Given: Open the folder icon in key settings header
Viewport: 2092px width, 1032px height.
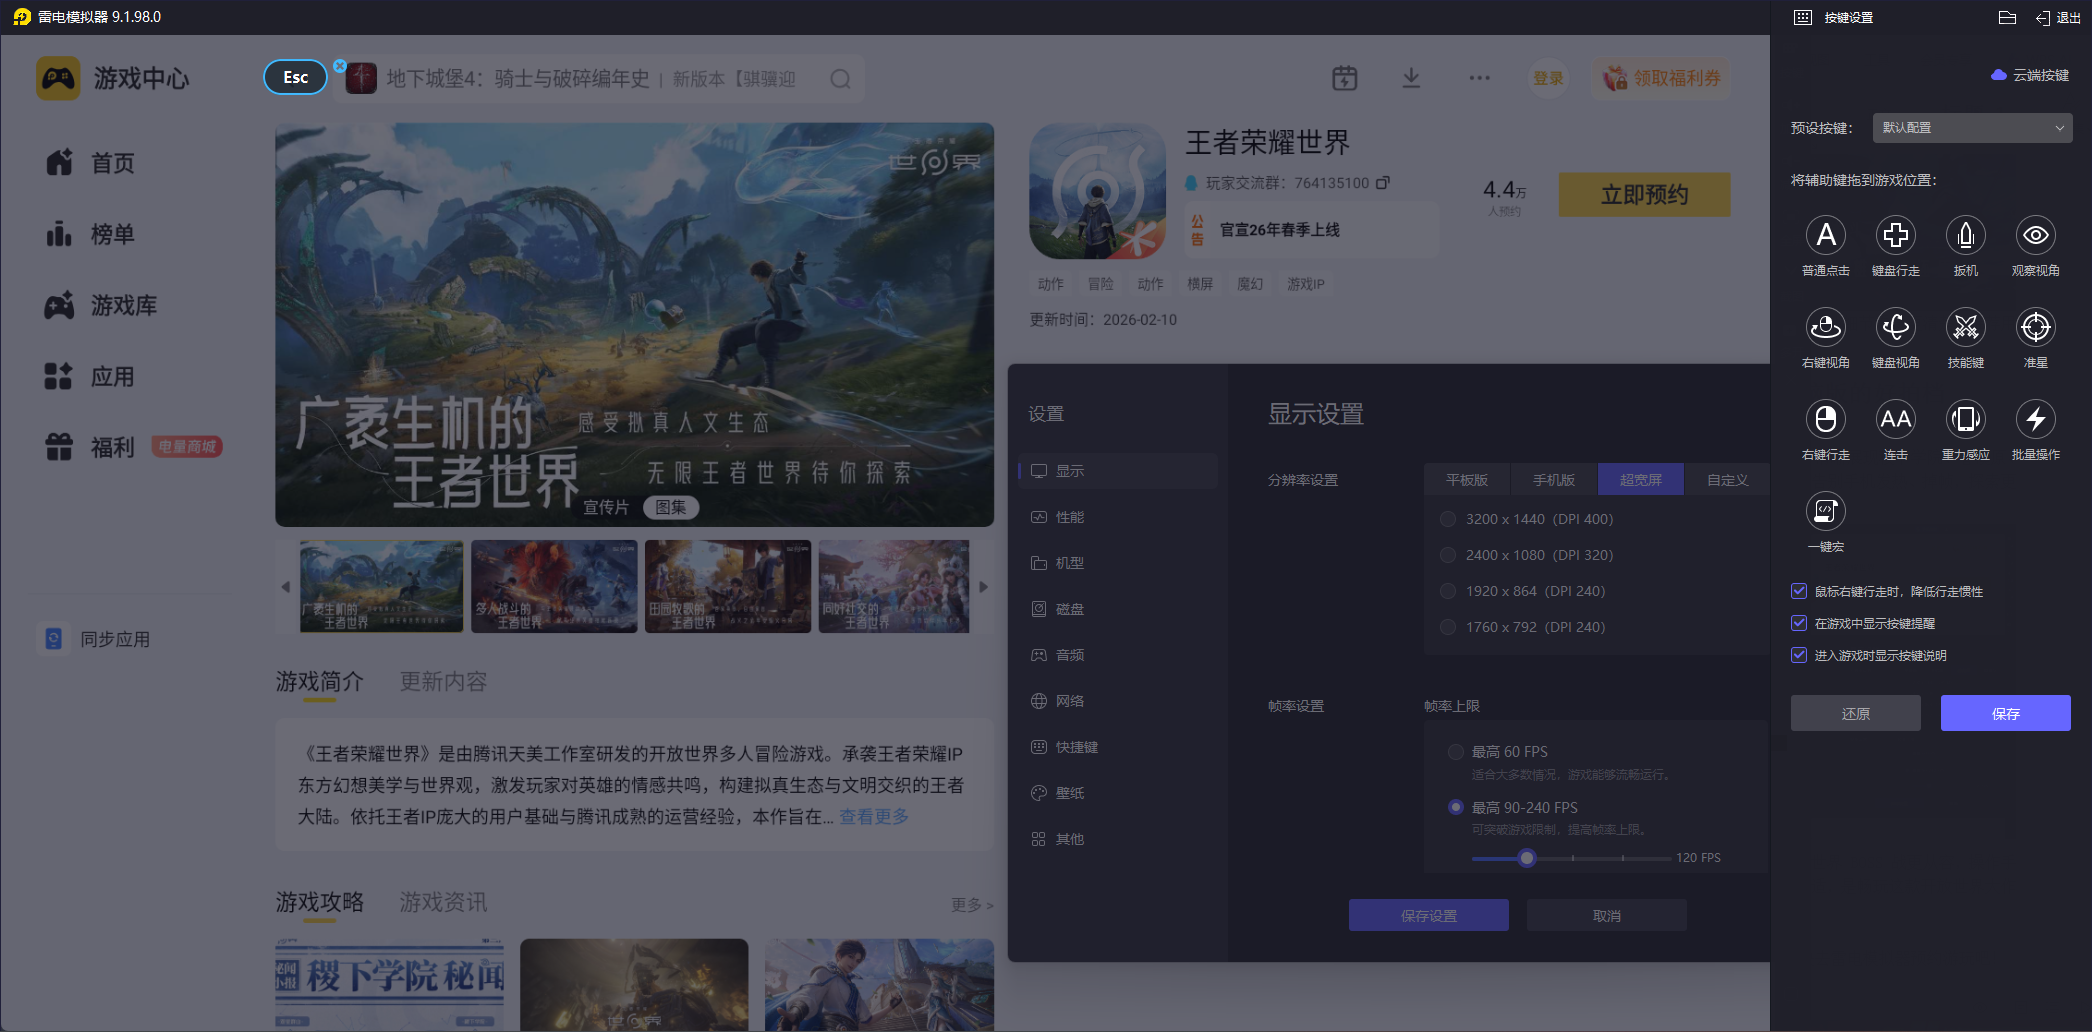Looking at the screenshot, I should pyautogui.click(x=2007, y=17).
